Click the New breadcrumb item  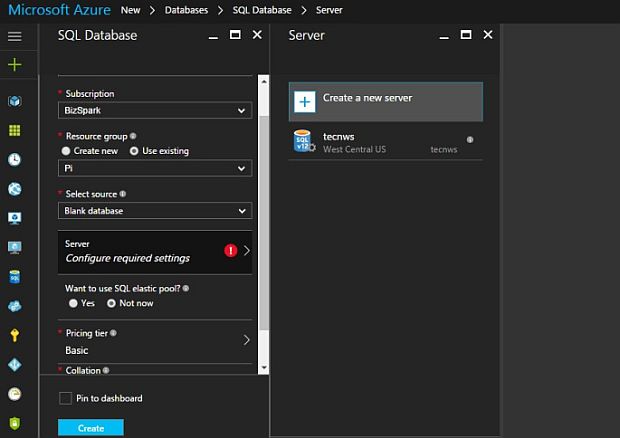point(130,10)
